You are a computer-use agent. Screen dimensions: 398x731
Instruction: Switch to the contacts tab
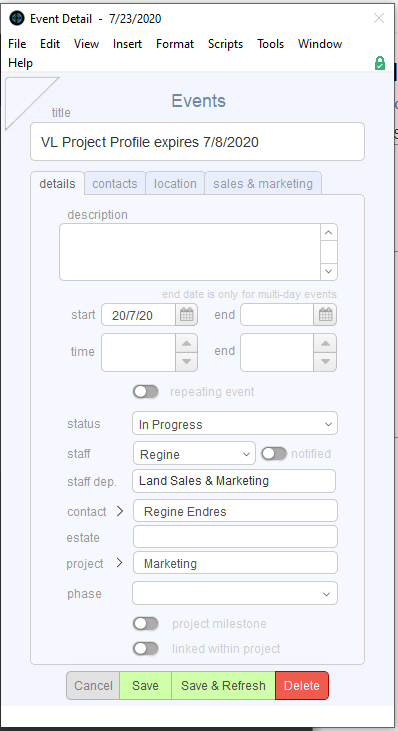coord(115,184)
